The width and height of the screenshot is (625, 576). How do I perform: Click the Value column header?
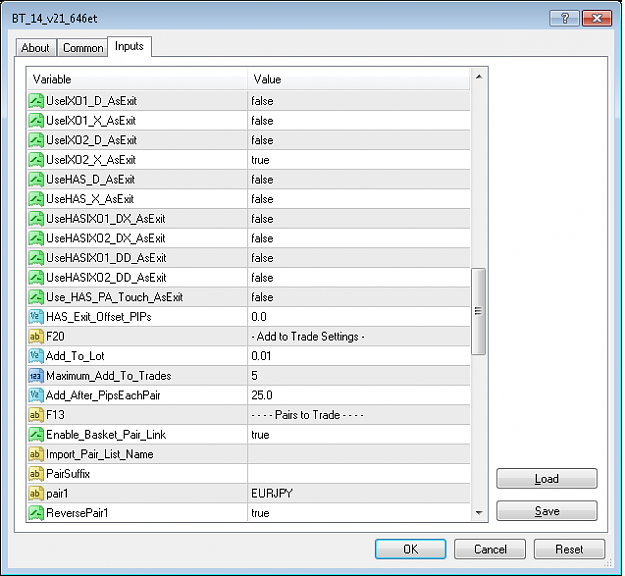point(359,79)
